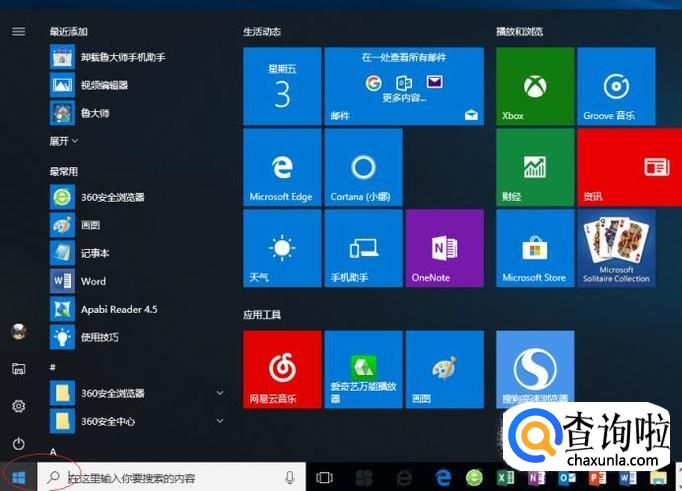
Task: Open the 爱奇艺万能播放器 tile
Action: coord(364,370)
